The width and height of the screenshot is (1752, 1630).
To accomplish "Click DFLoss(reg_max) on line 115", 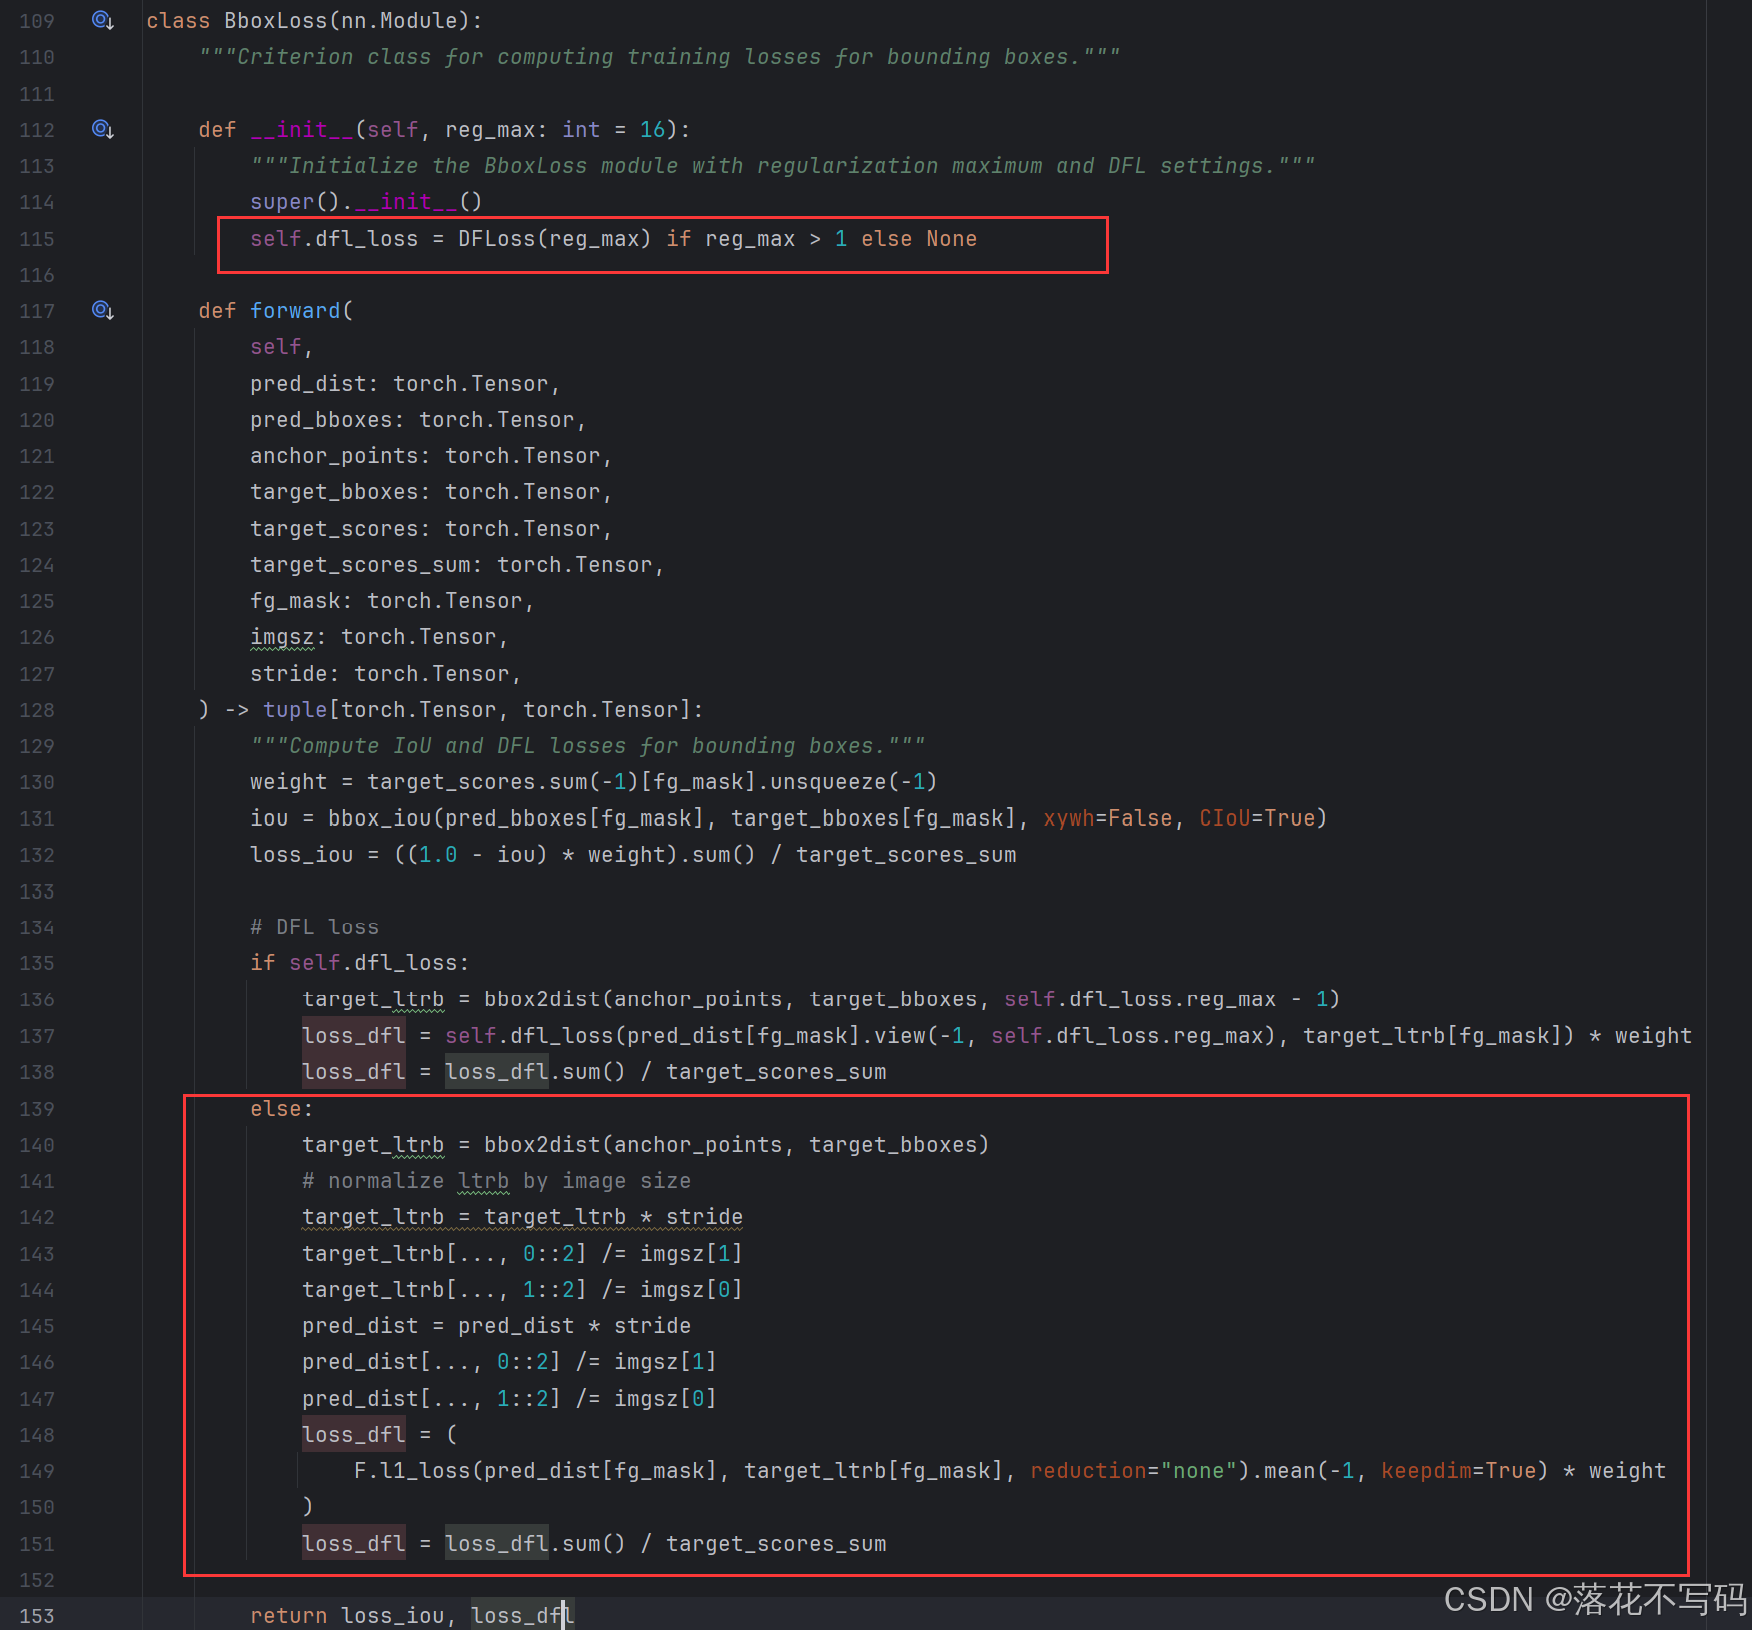I will [555, 239].
